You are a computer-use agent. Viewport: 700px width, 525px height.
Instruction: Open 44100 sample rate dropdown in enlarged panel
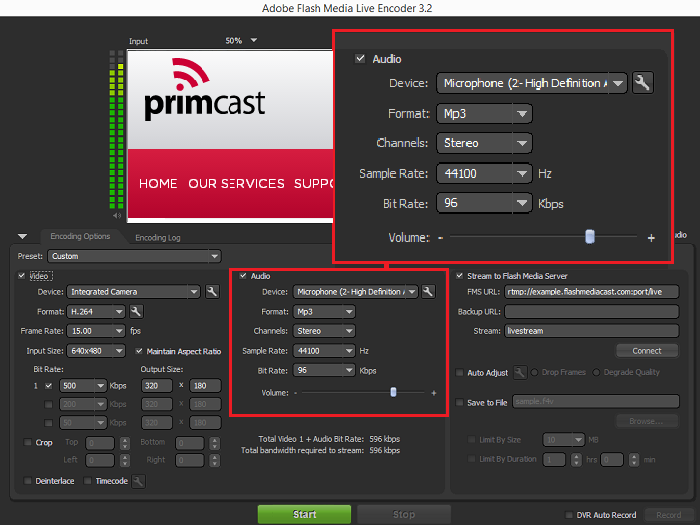click(x=484, y=173)
